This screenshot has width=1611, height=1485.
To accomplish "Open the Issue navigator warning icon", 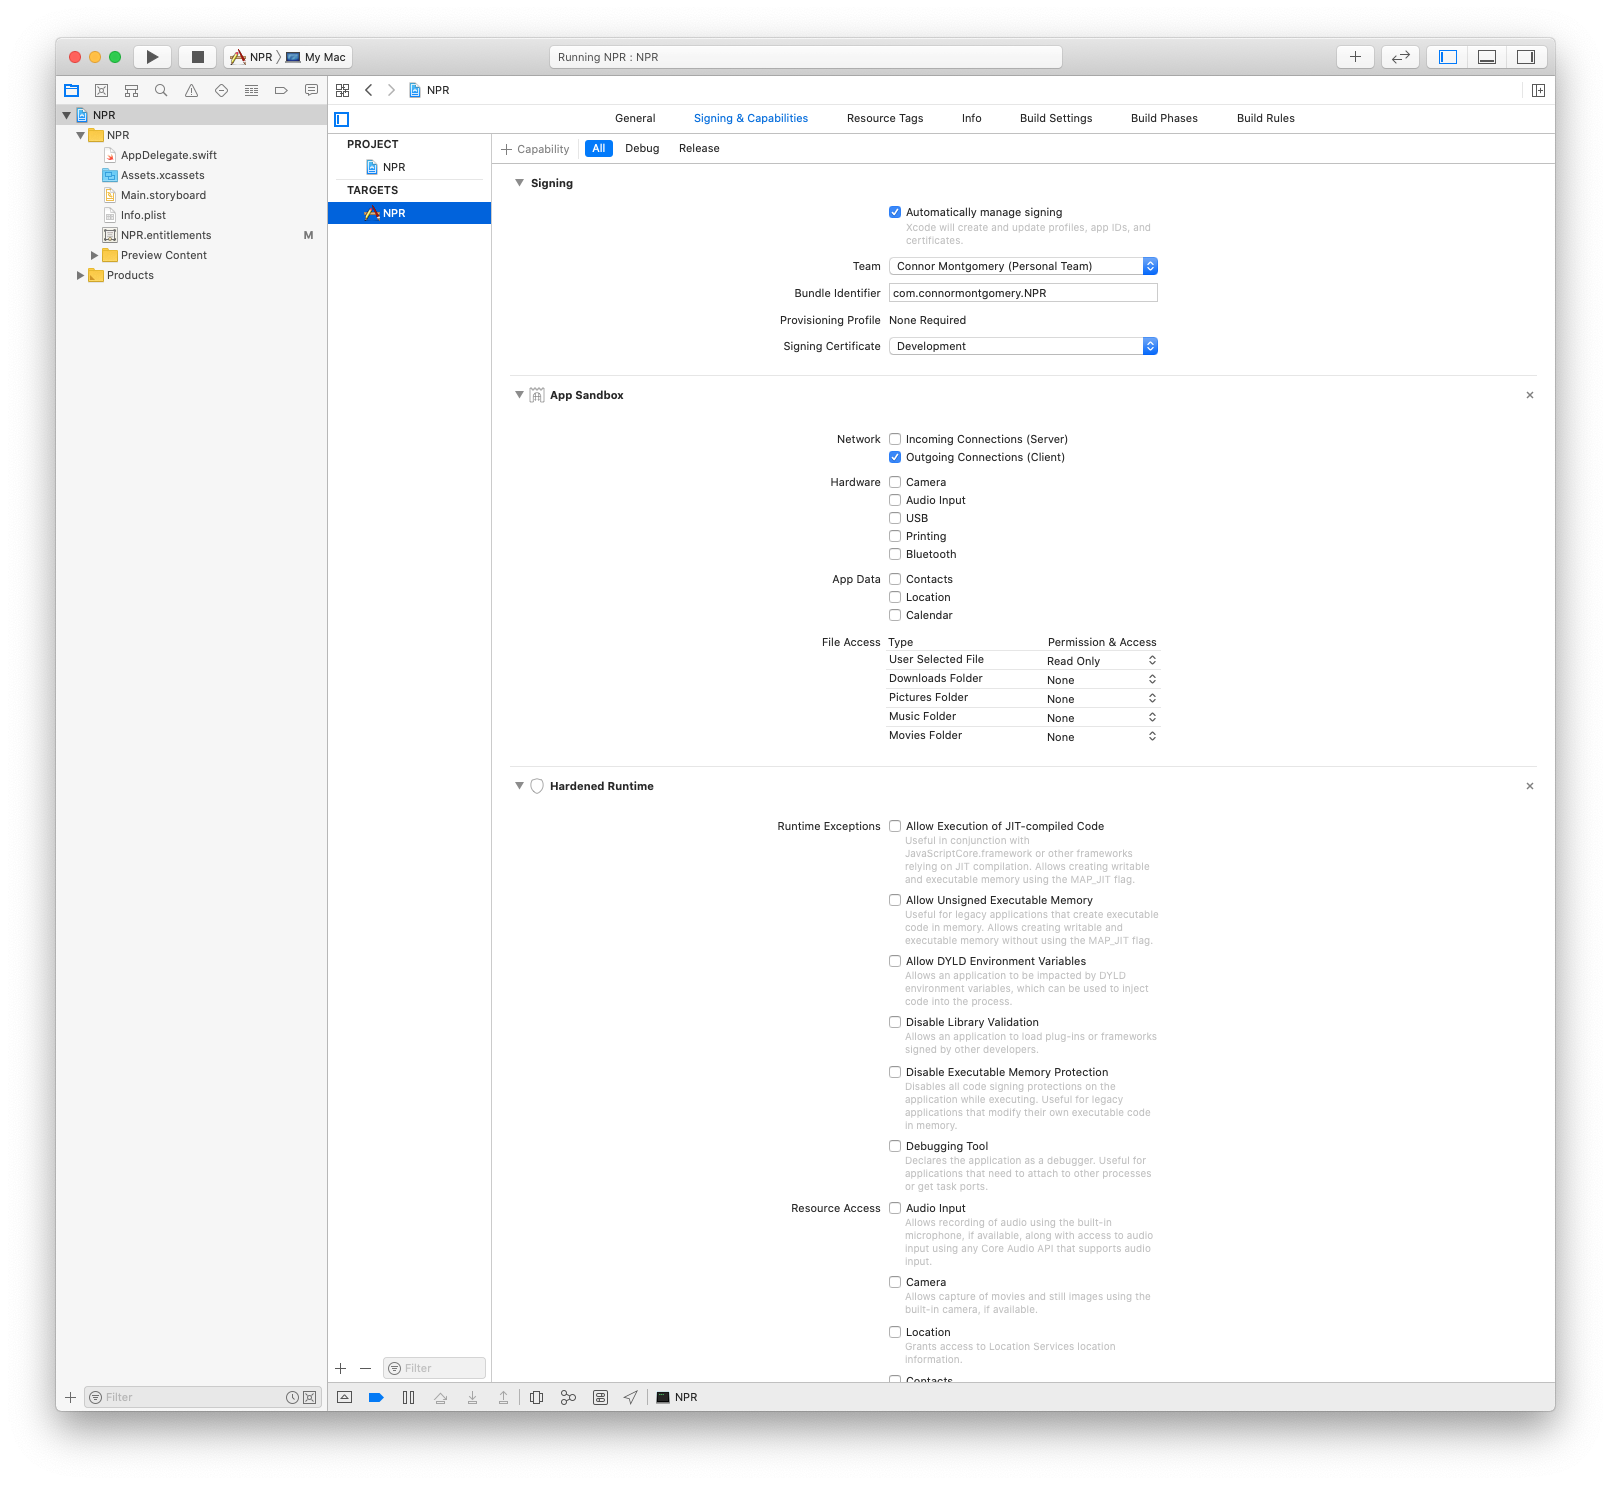I will click(191, 90).
